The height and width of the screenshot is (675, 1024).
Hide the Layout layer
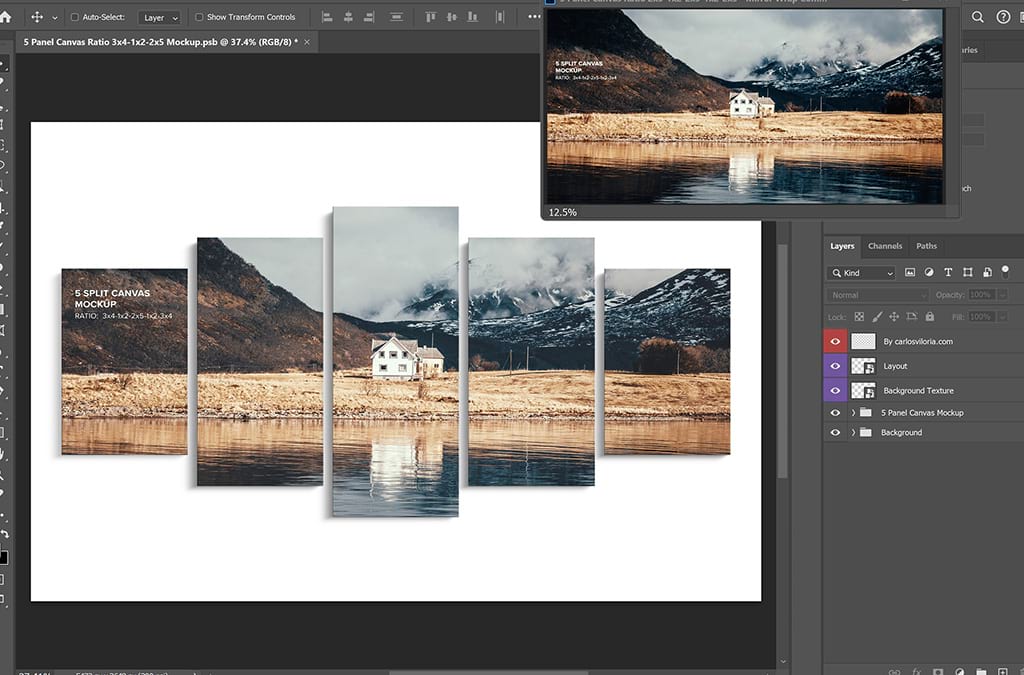point(835,366)
